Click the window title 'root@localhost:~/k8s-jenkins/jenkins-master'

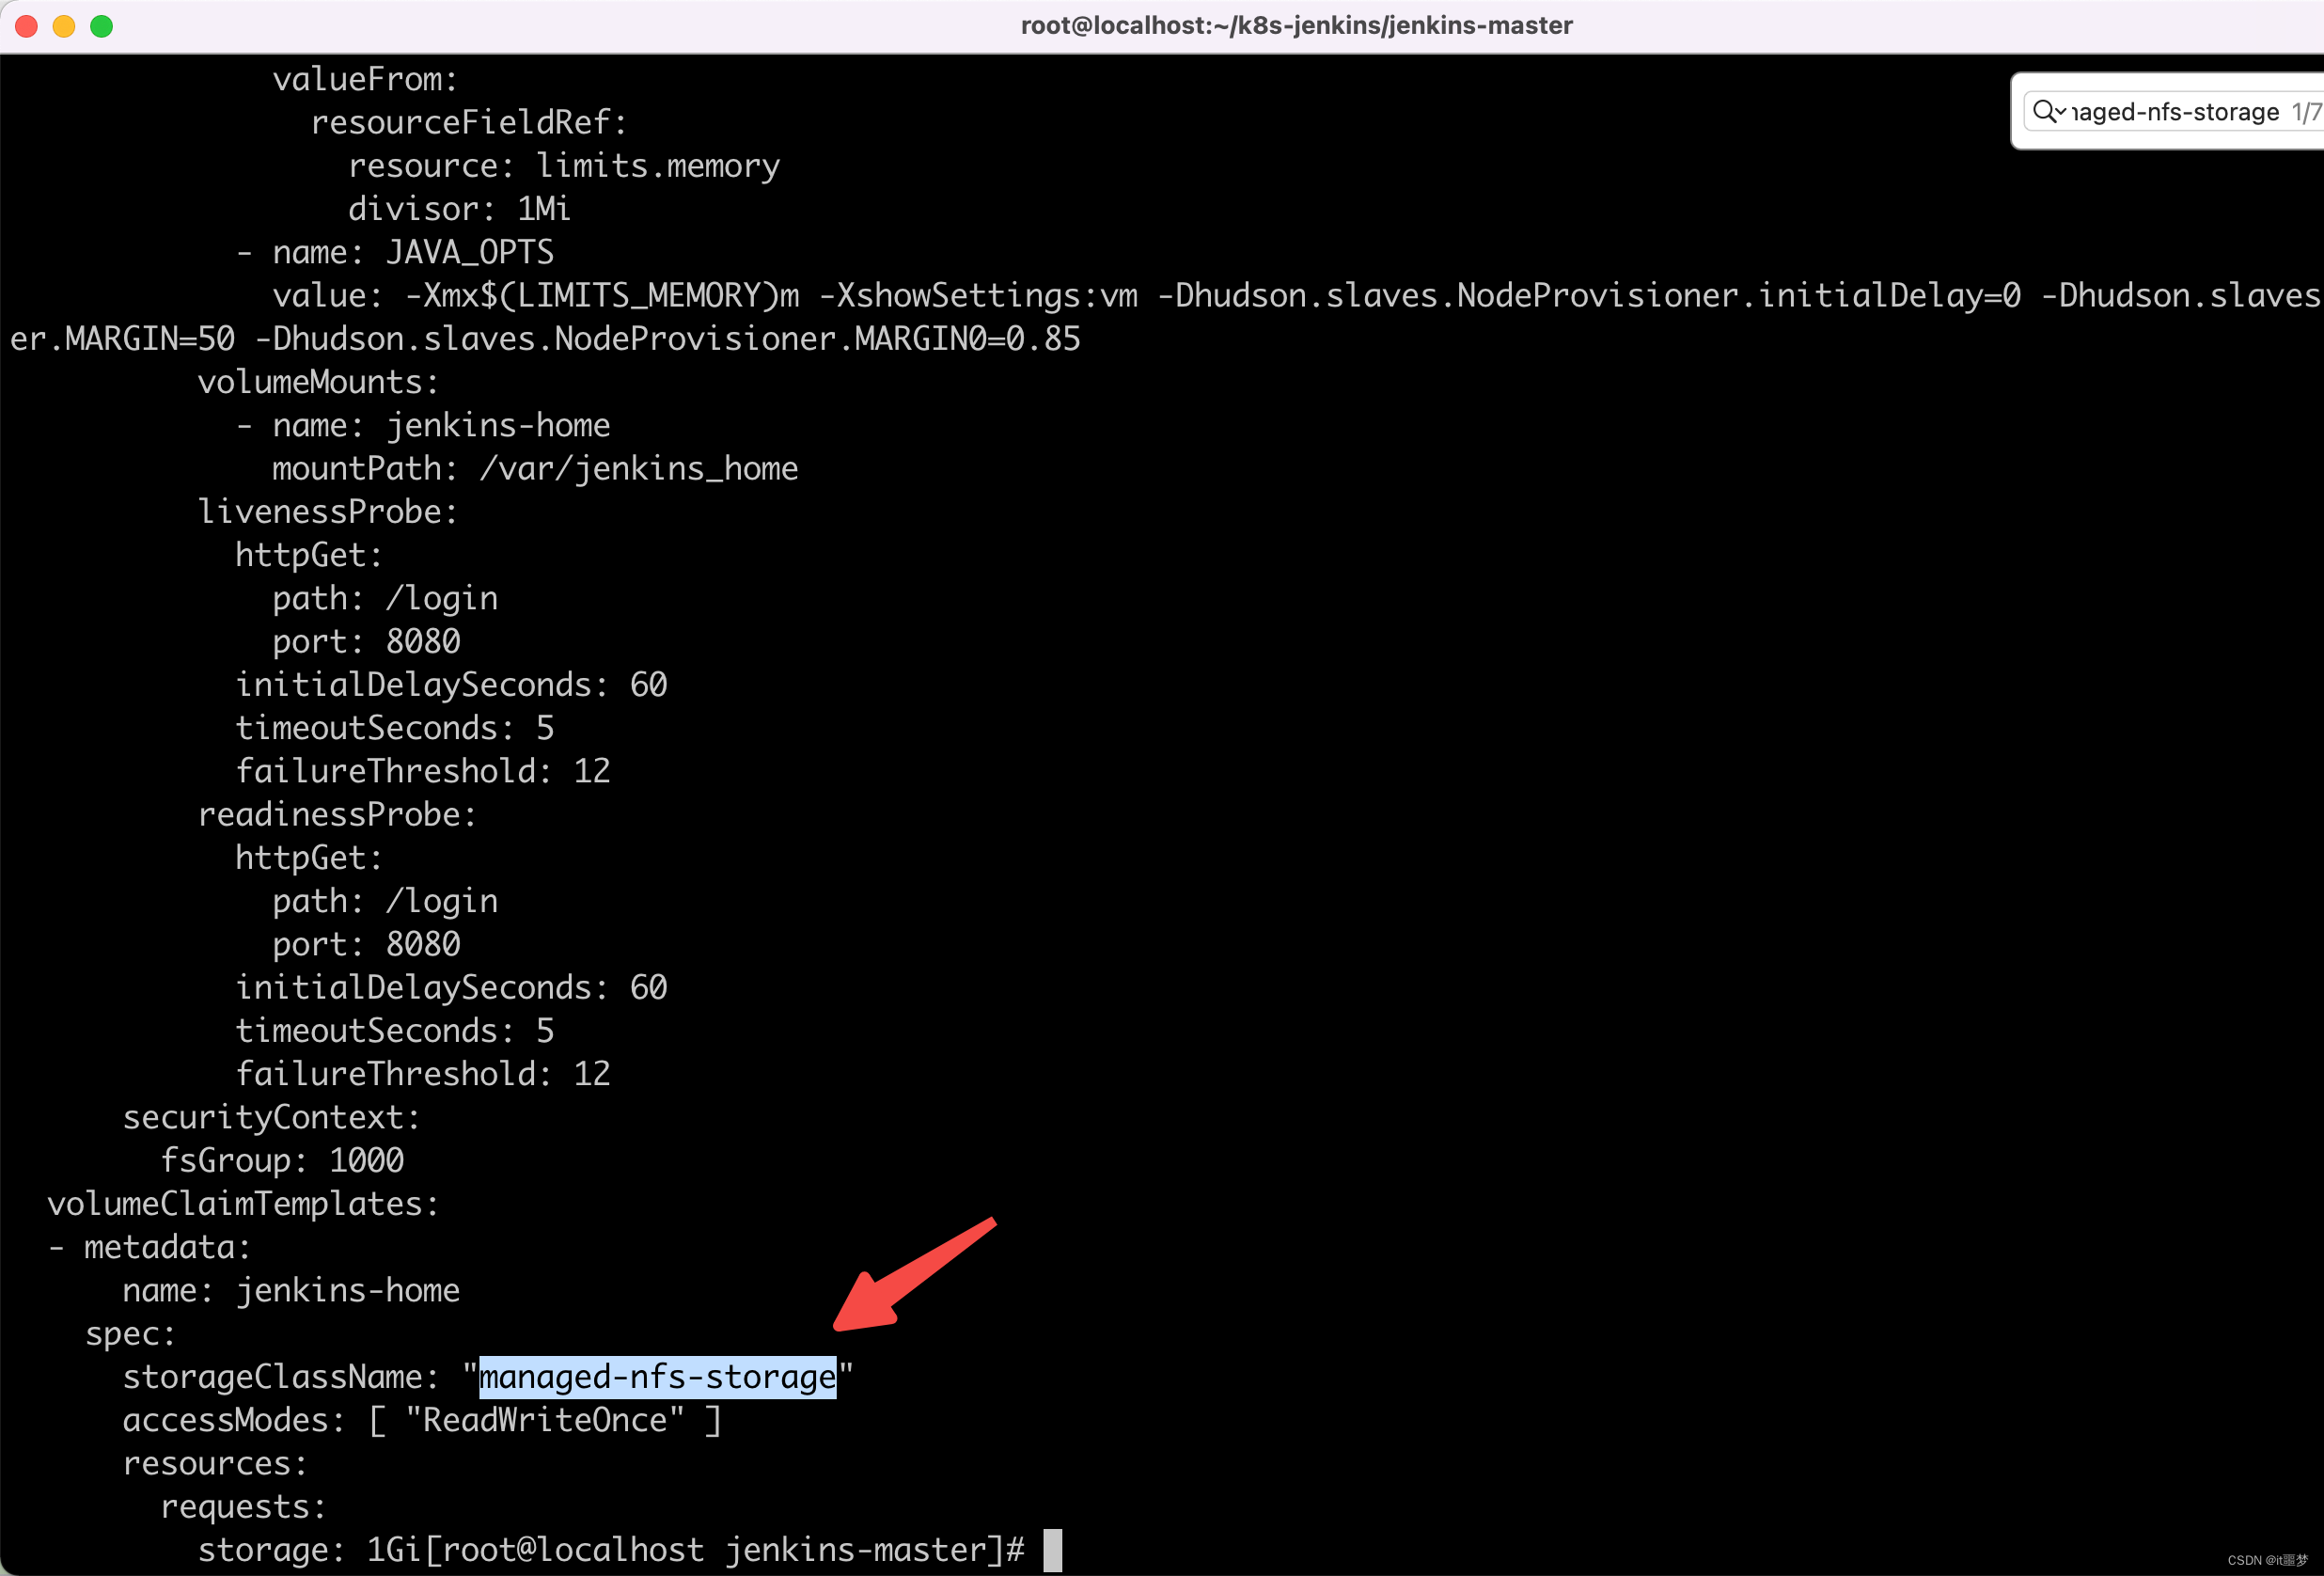click(1296, 25)
